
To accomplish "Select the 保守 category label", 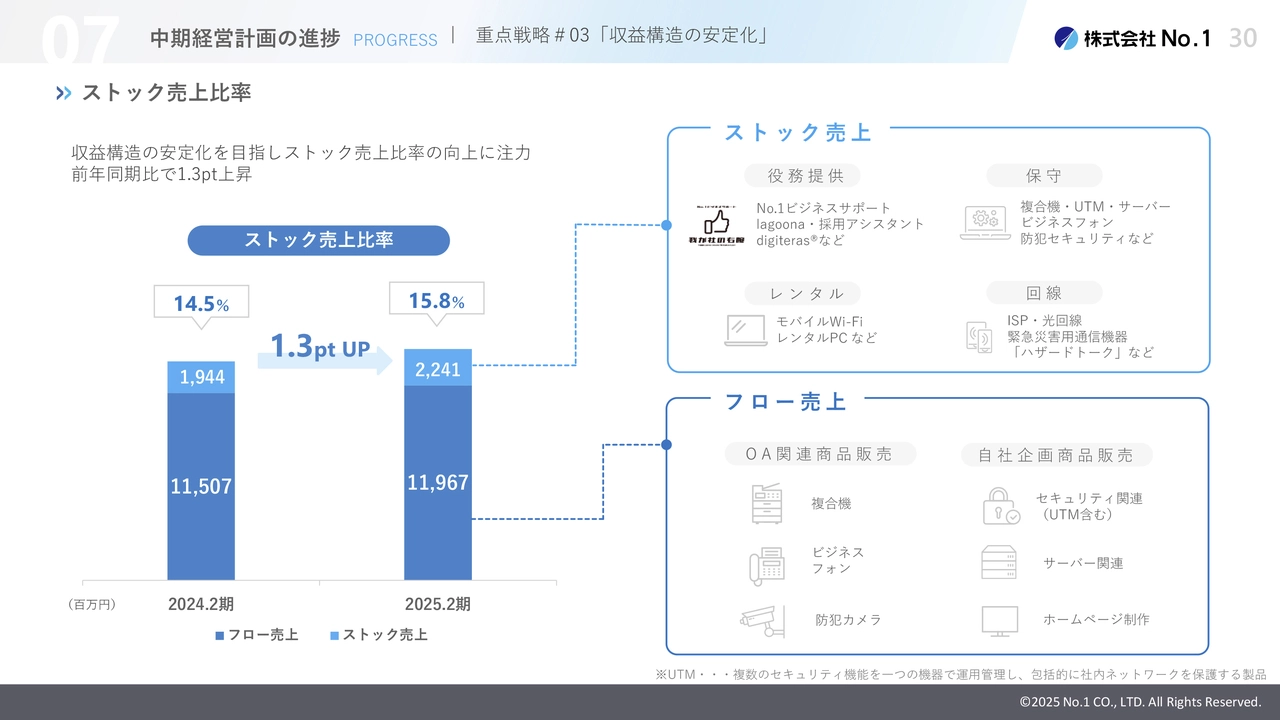I will (1044, 176).
